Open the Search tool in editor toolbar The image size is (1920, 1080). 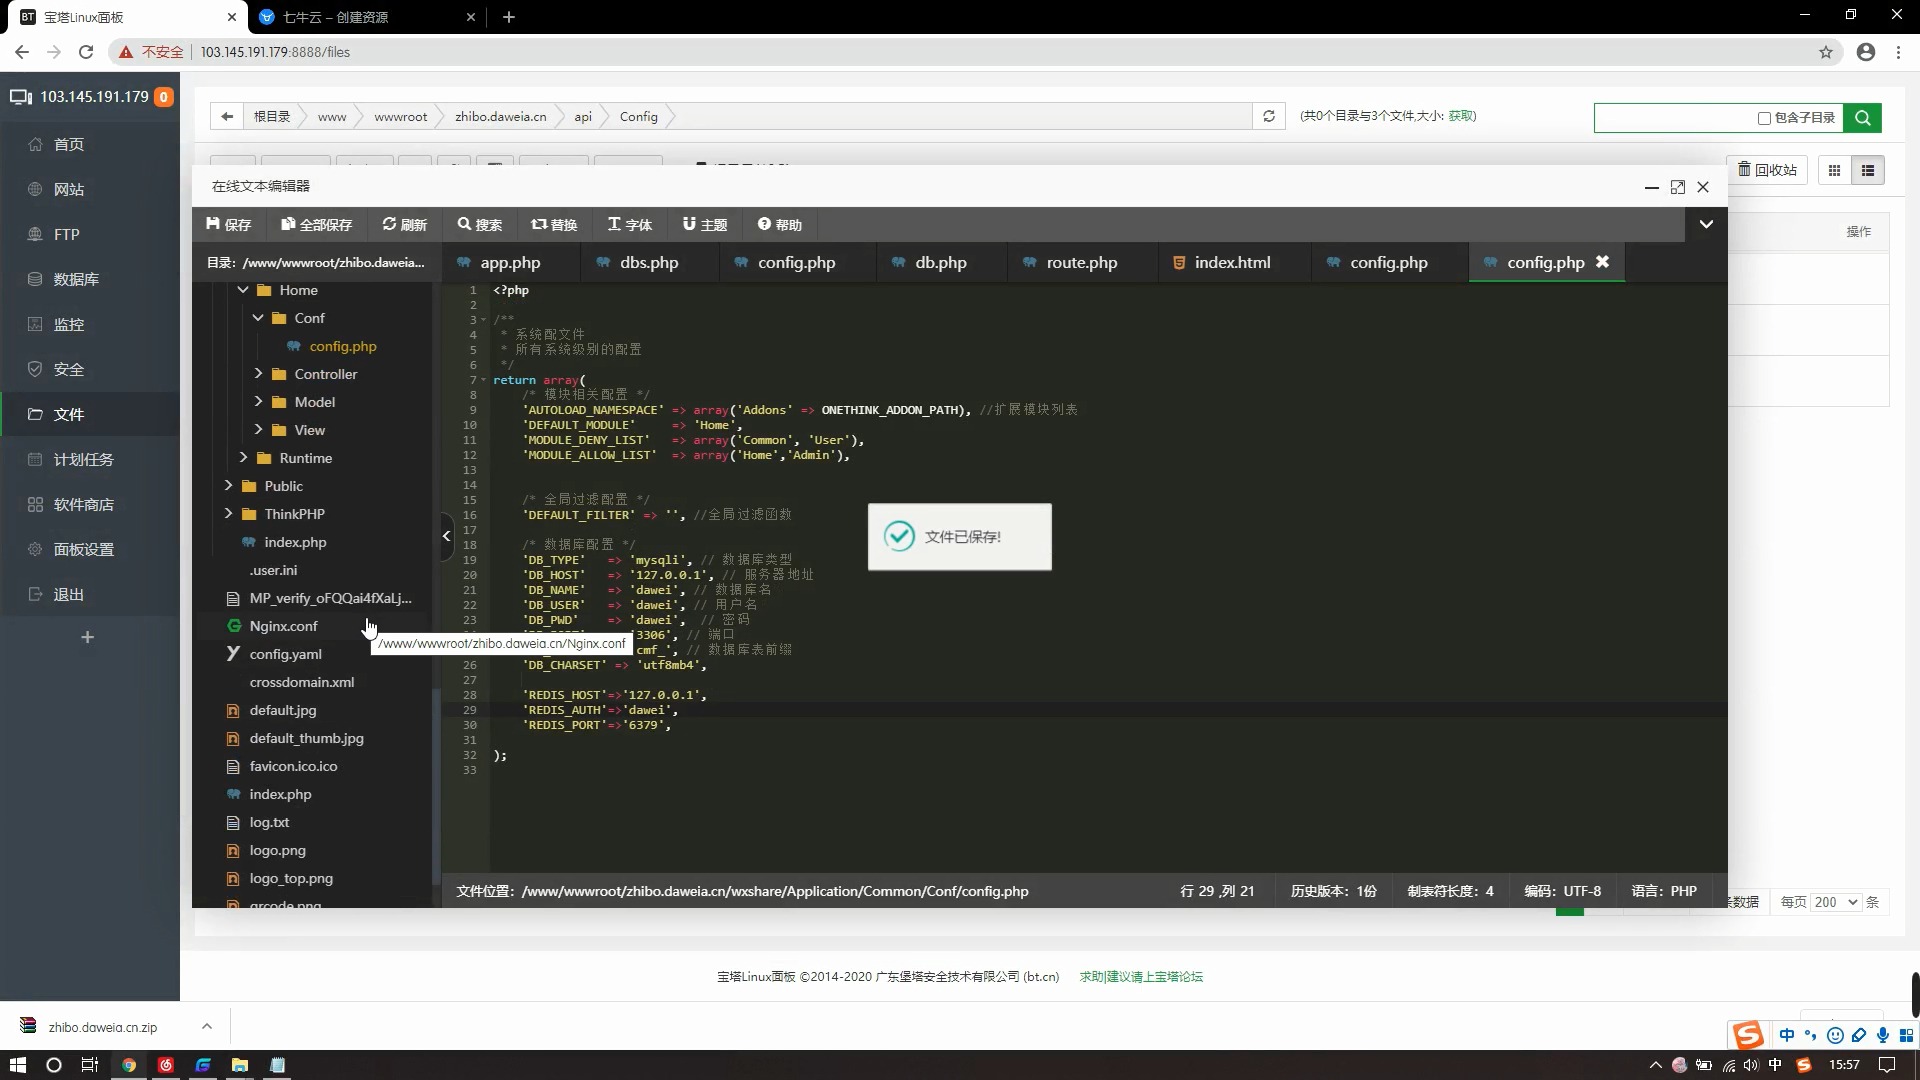tap(480, 224)
